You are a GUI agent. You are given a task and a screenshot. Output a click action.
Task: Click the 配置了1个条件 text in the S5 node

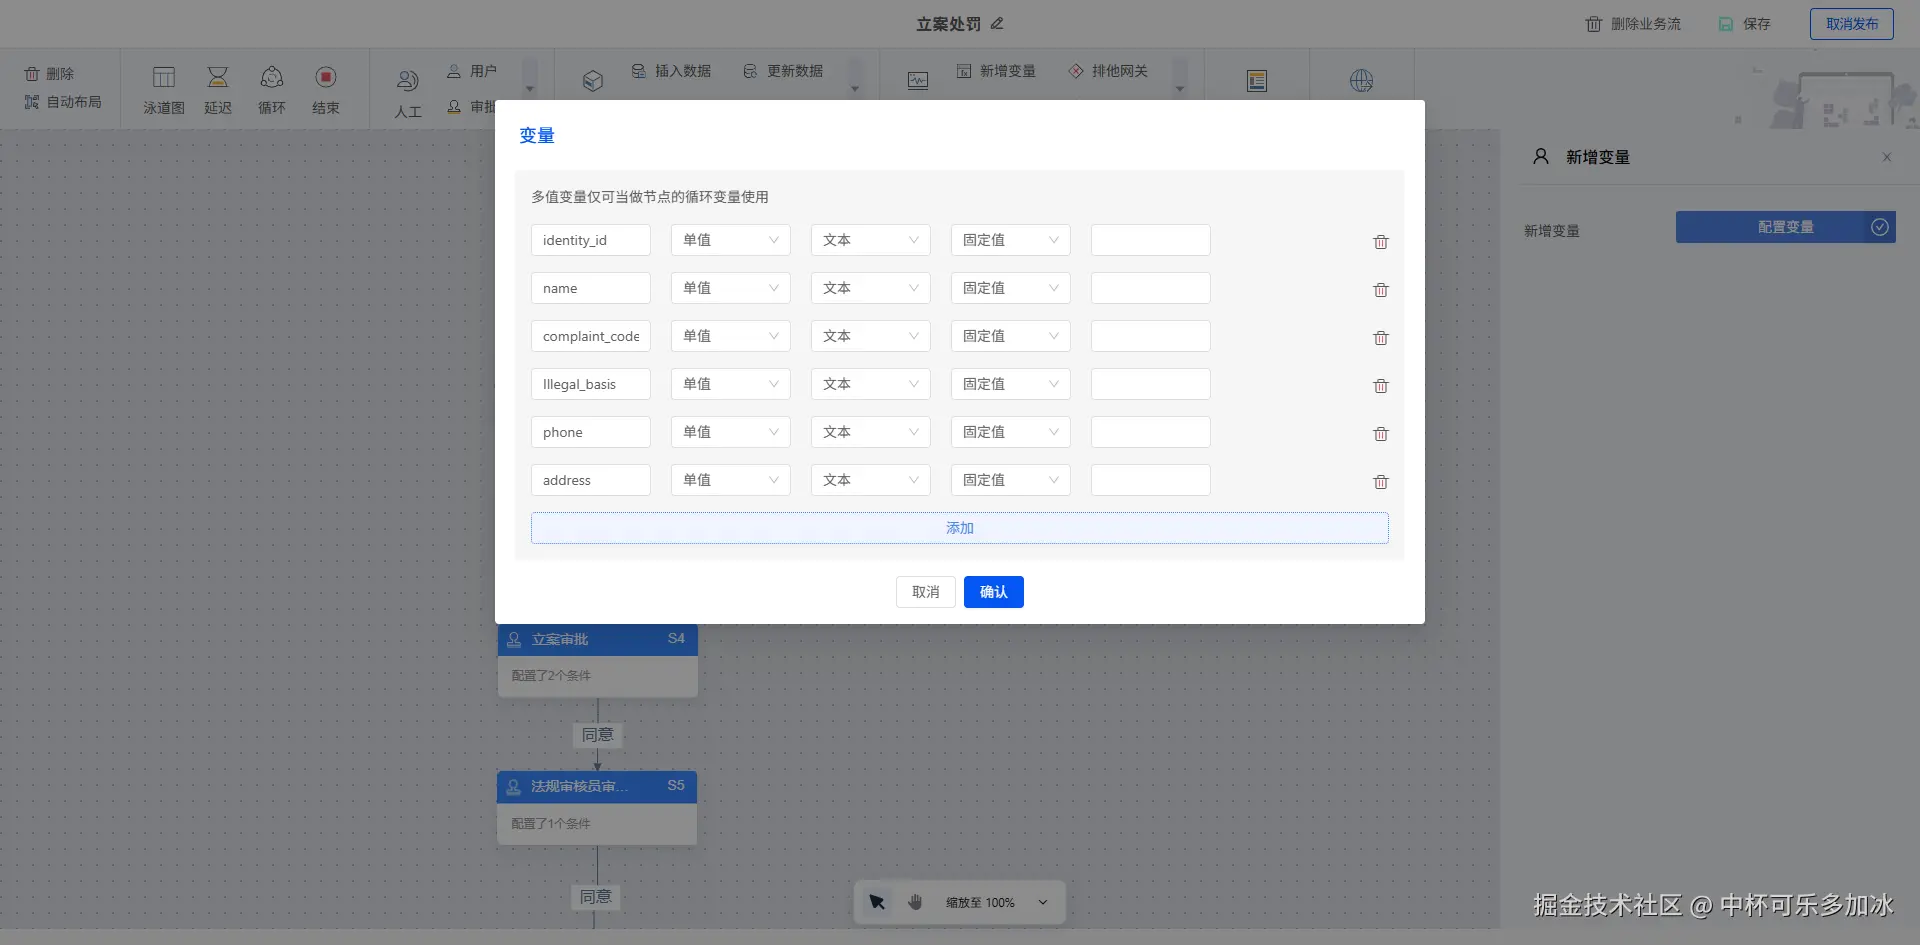[551, 824]
